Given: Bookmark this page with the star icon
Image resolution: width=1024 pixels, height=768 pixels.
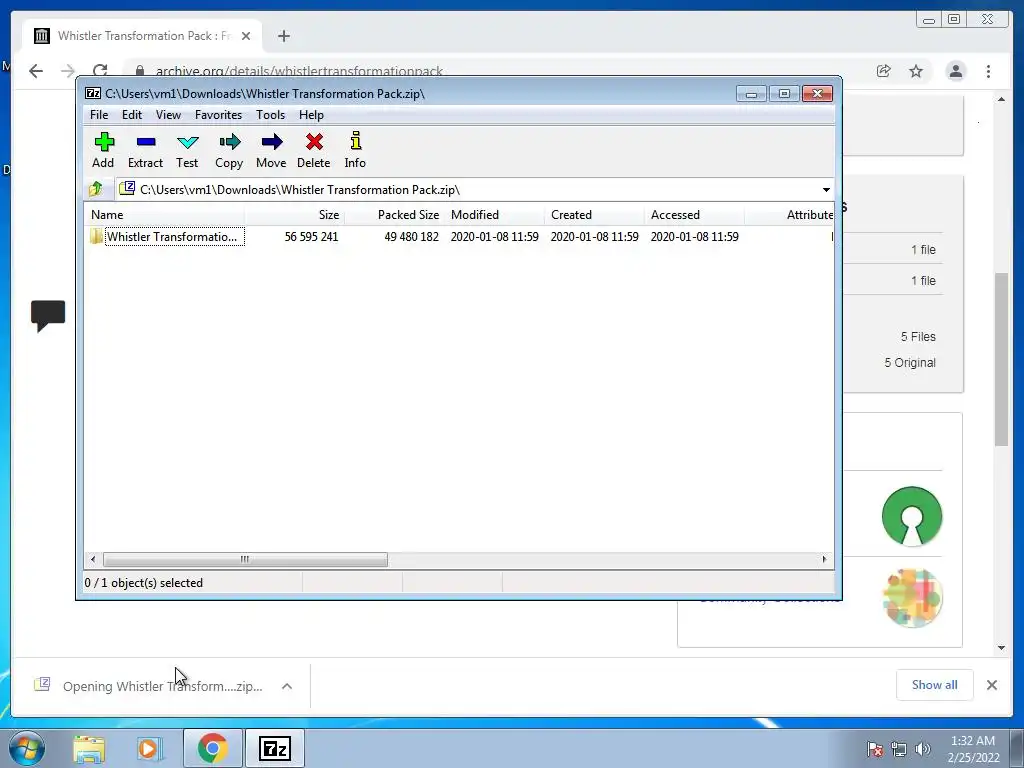Looking at the screenshot, I should tap(916, 71).
